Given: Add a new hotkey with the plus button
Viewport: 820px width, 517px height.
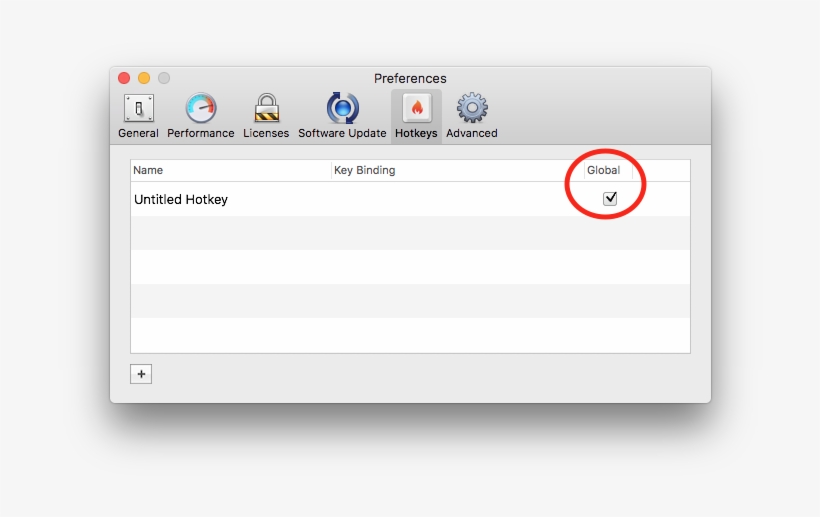Looking at the screenshot, I should [x=141, y=374].
